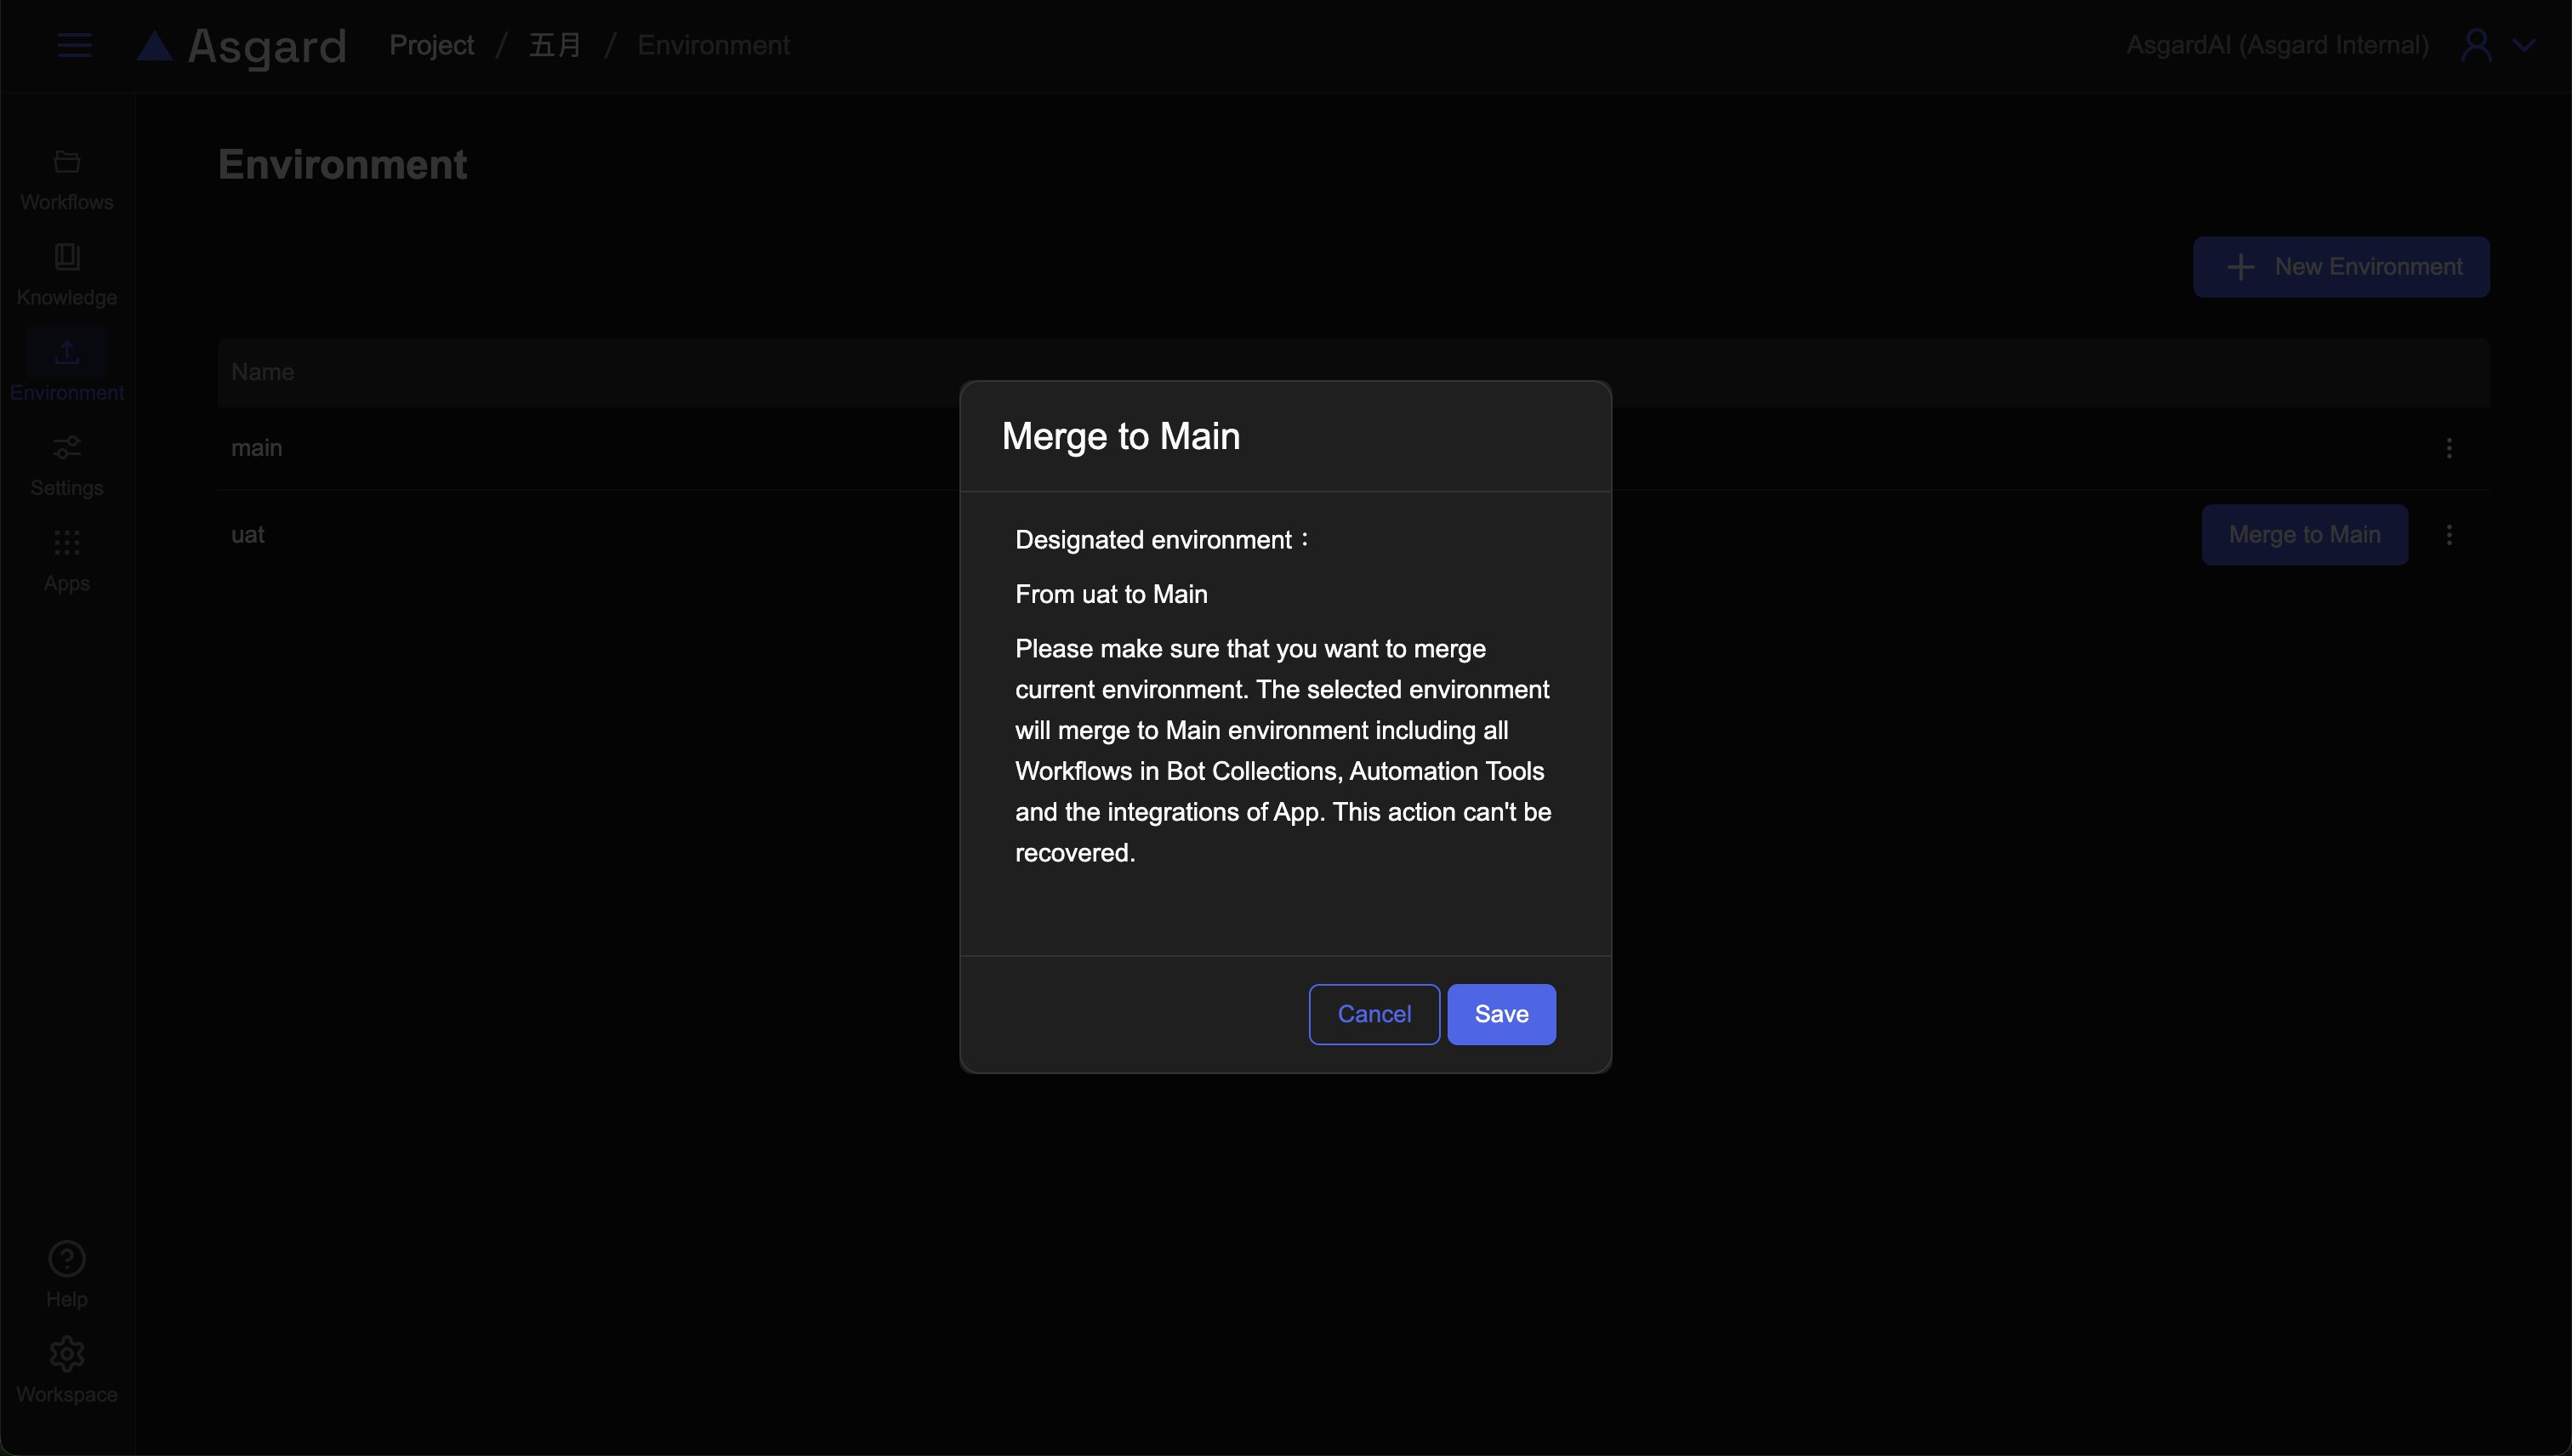Open the Settings sliders icon

click(67, 447)
